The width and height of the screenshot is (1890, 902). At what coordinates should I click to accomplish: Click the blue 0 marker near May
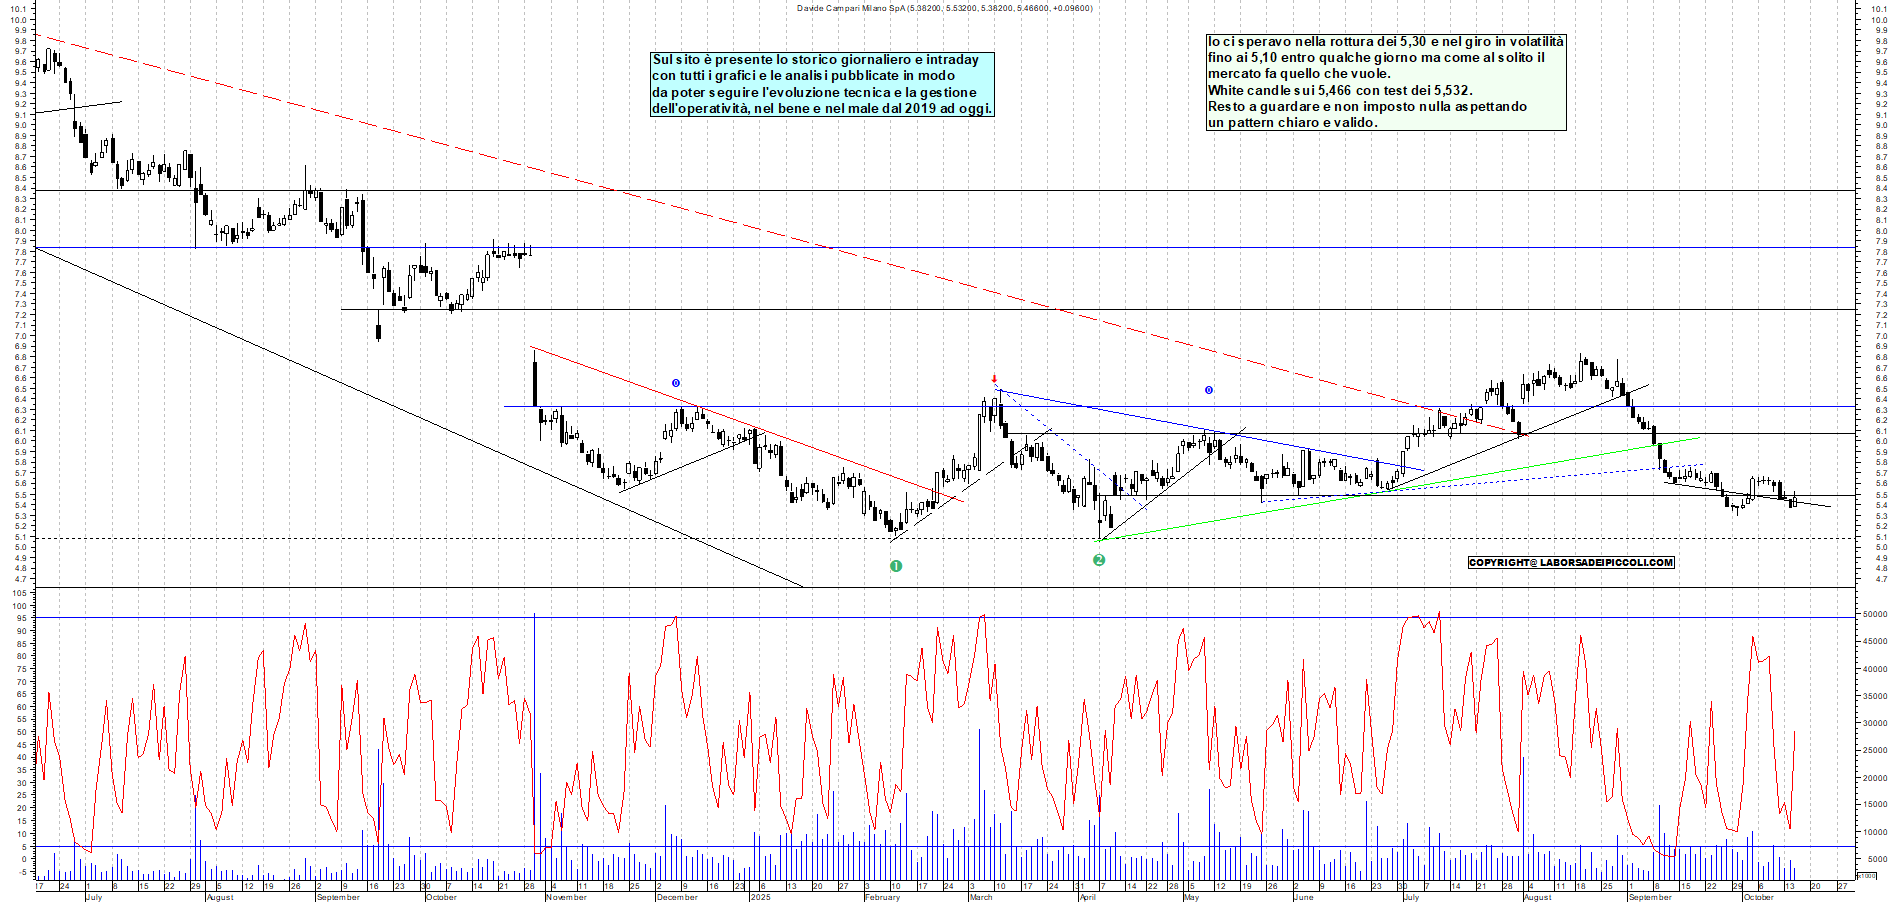click(1208, 390)
